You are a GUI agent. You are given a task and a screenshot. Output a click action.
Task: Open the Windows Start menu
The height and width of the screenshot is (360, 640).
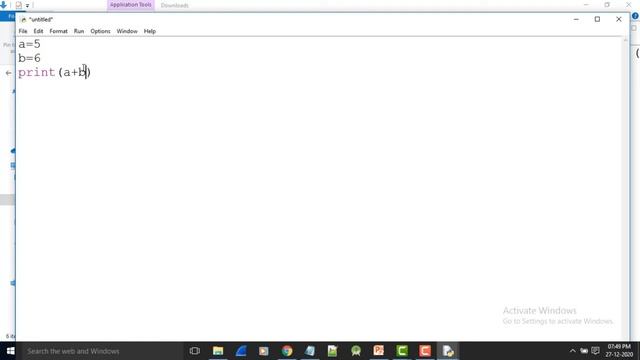point(10,351)
